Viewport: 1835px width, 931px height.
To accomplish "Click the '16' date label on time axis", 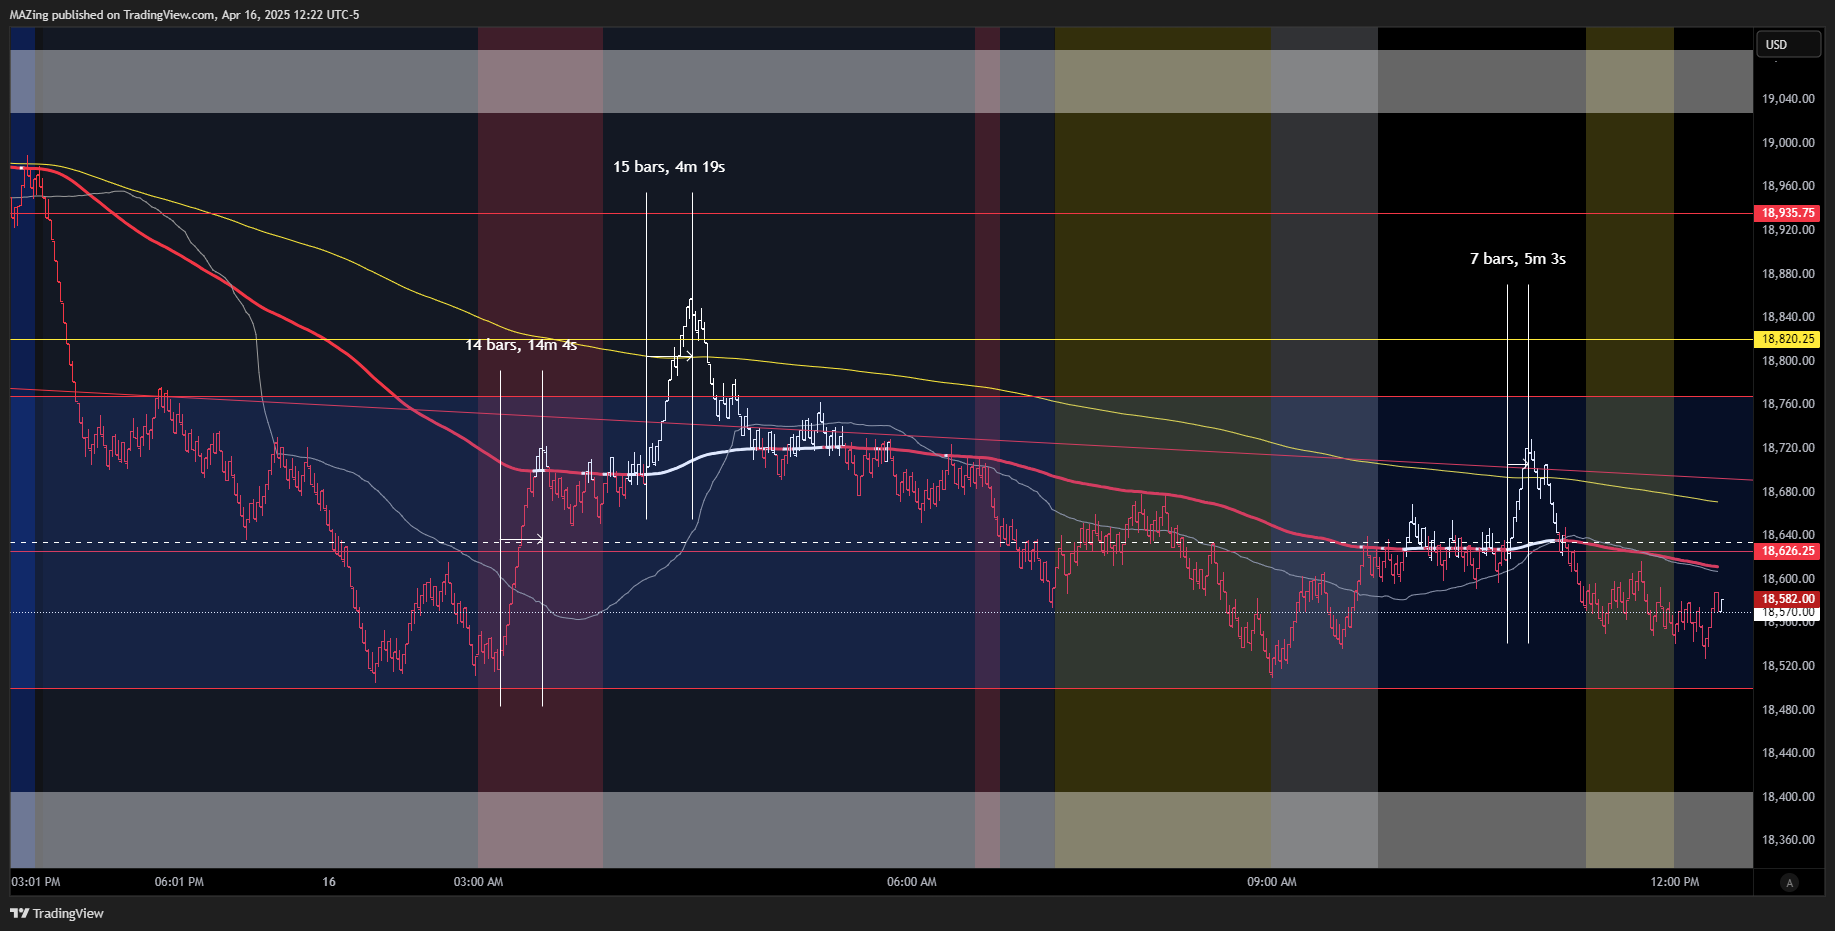I will (x=329, y=882).
